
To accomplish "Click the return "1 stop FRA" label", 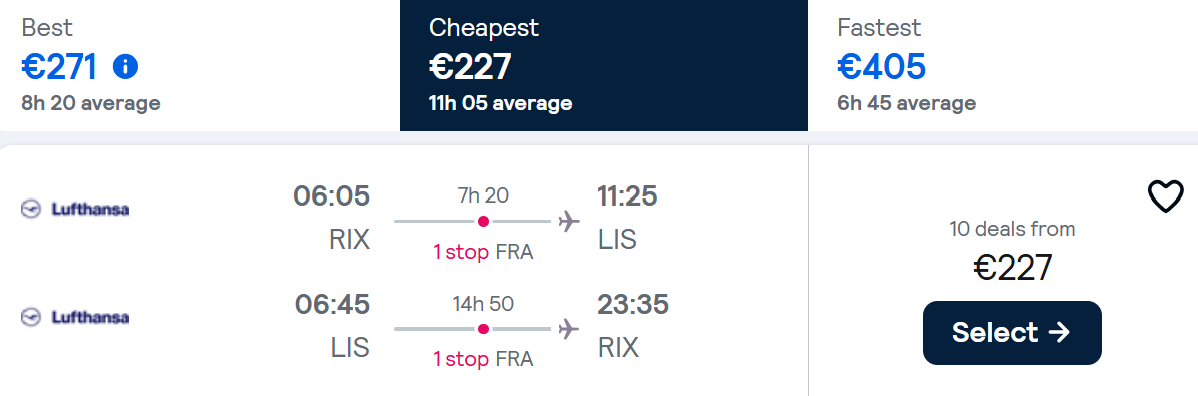I will (483, 359).
